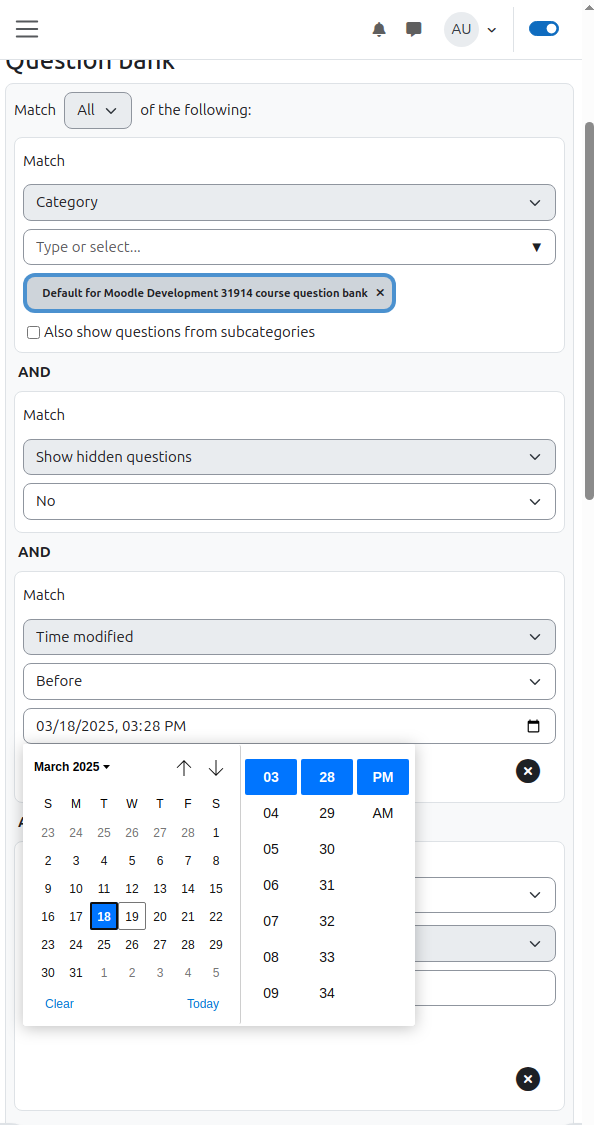Remove the Time modified filter condition
The image size is (594, 1125).
[x=528, y=771]
